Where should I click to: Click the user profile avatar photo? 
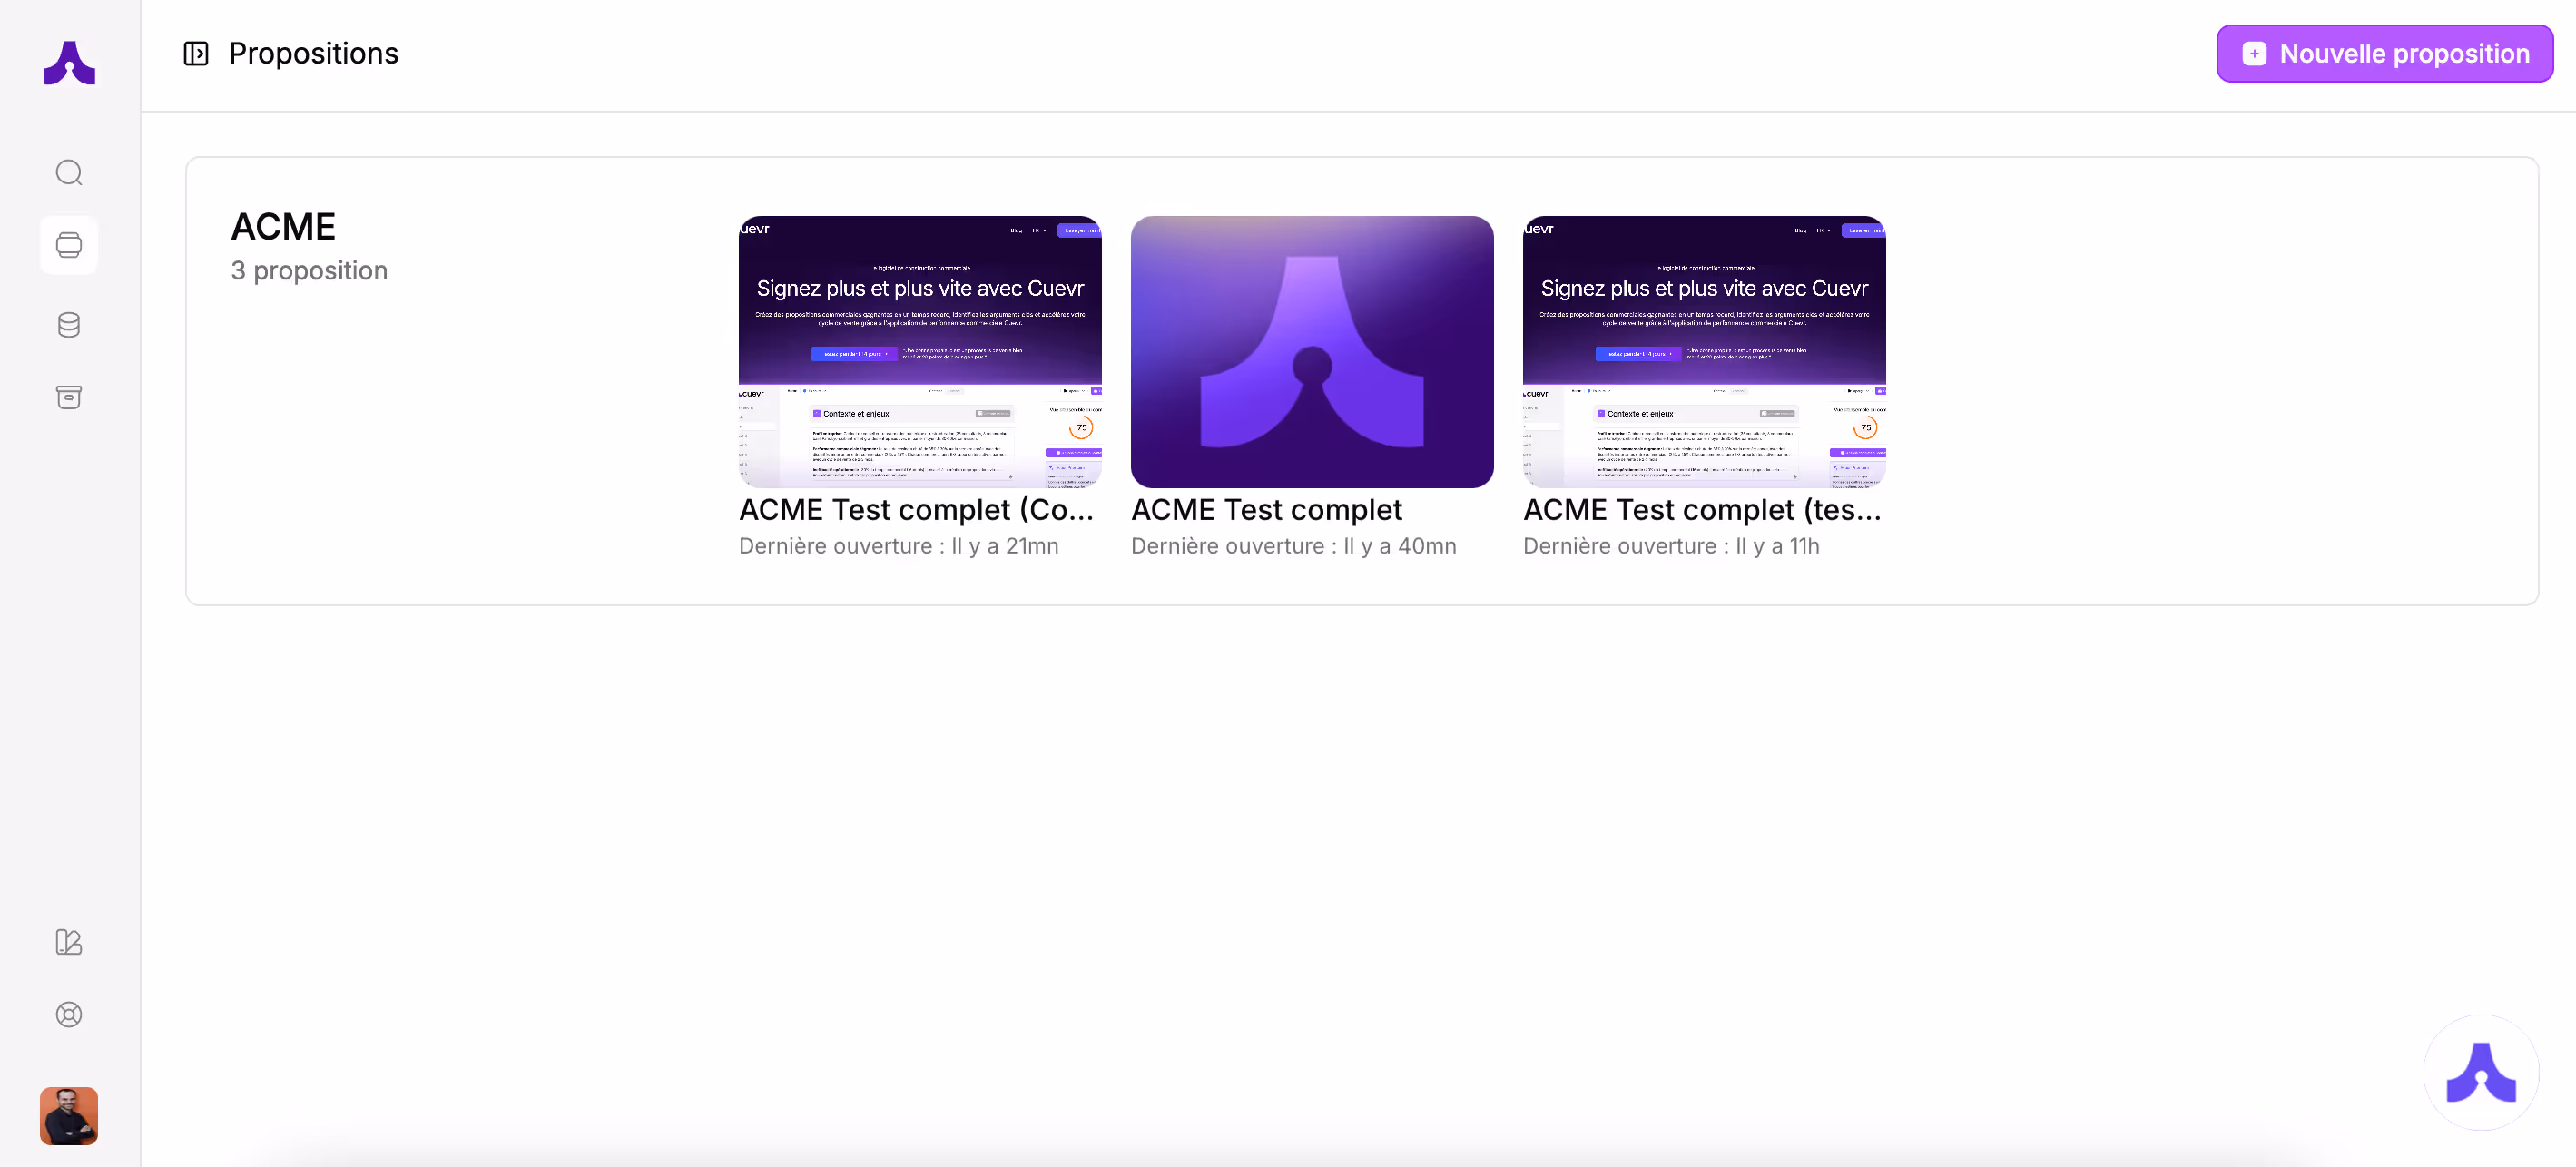tap(69, 1116)
